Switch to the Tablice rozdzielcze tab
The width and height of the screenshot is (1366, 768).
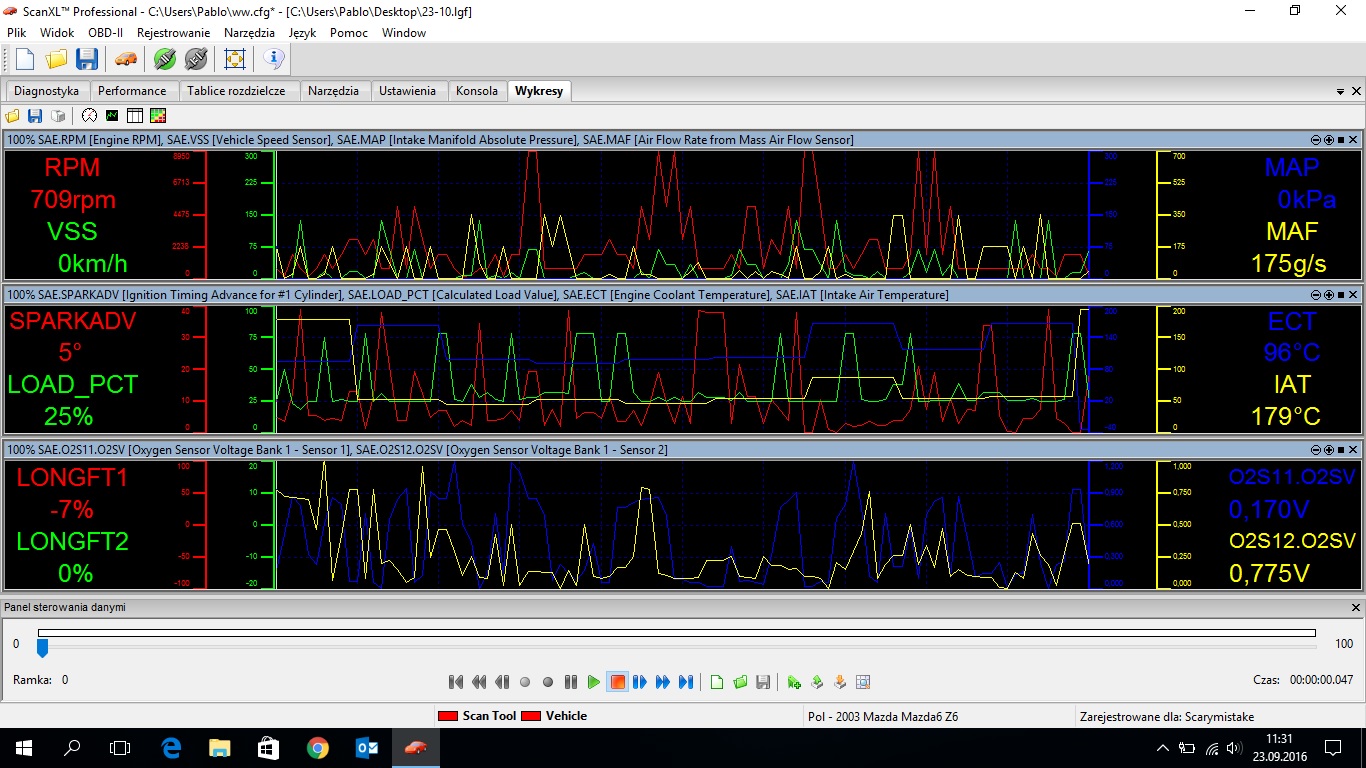[236, 91]
